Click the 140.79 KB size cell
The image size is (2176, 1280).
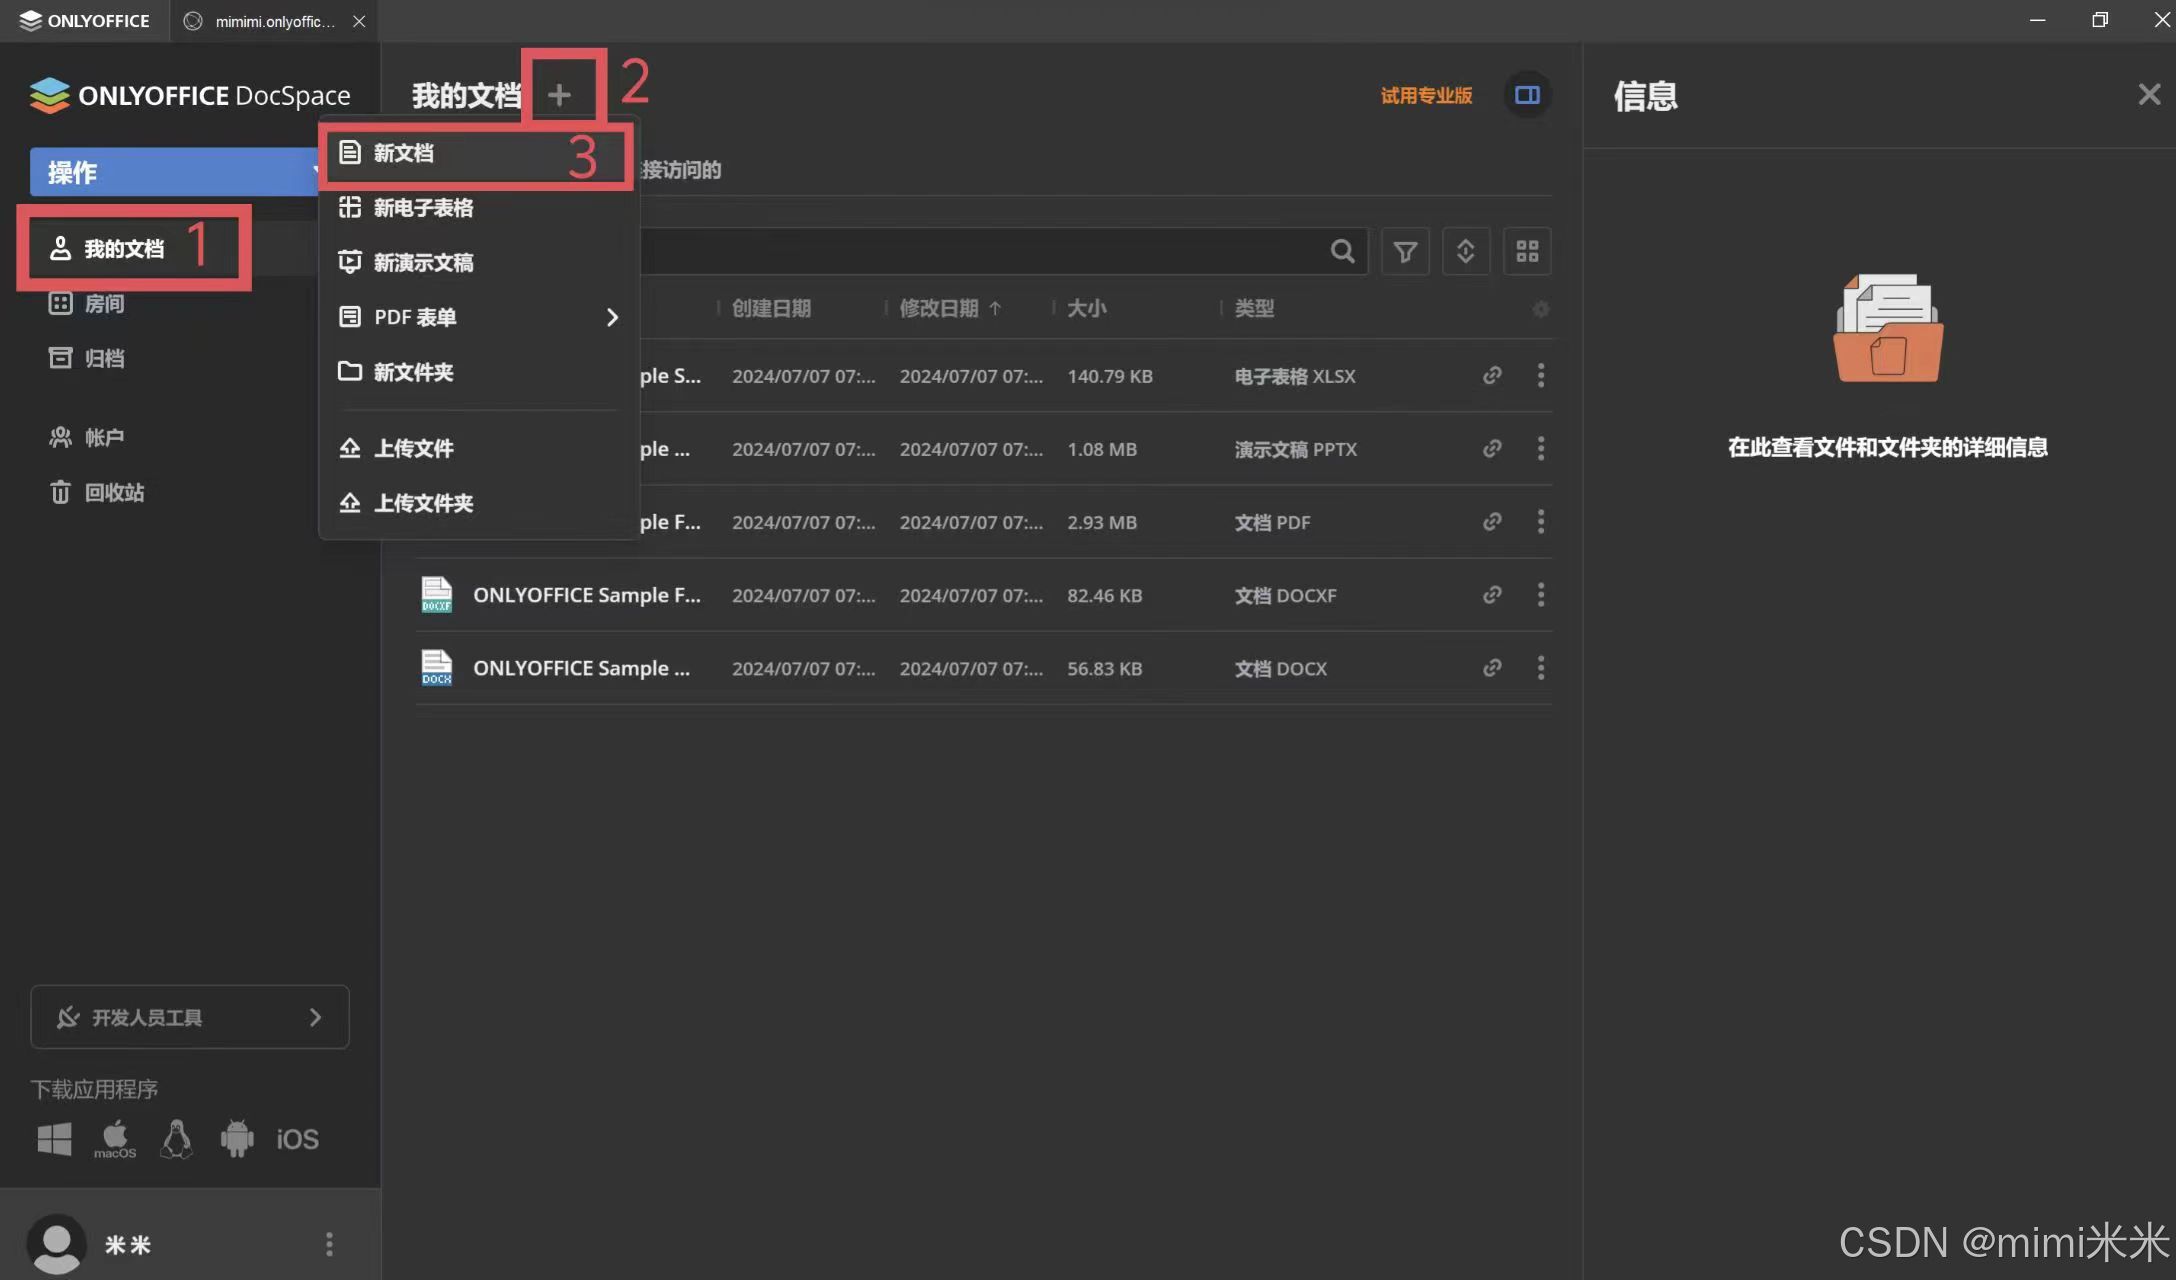pyautogui.click(x=1110, y=376)
